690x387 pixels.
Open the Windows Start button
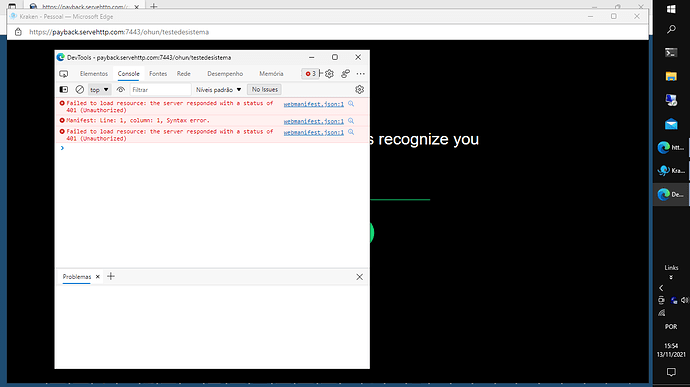coord(671,9)
